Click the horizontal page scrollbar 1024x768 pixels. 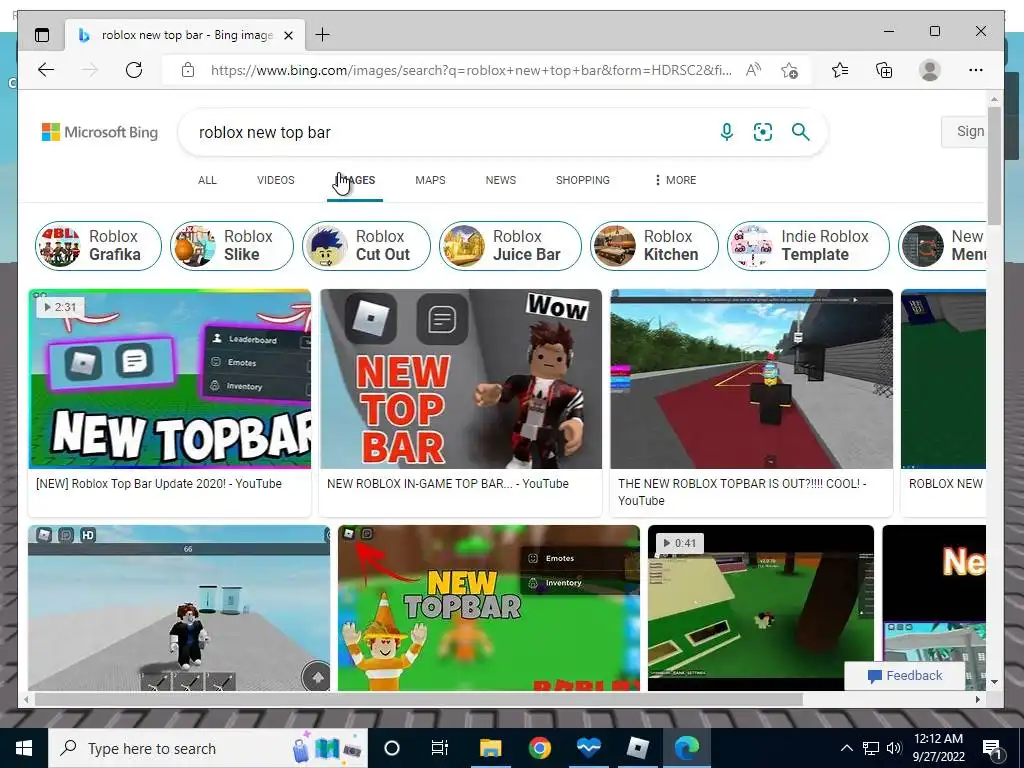[x=418, y=699]
